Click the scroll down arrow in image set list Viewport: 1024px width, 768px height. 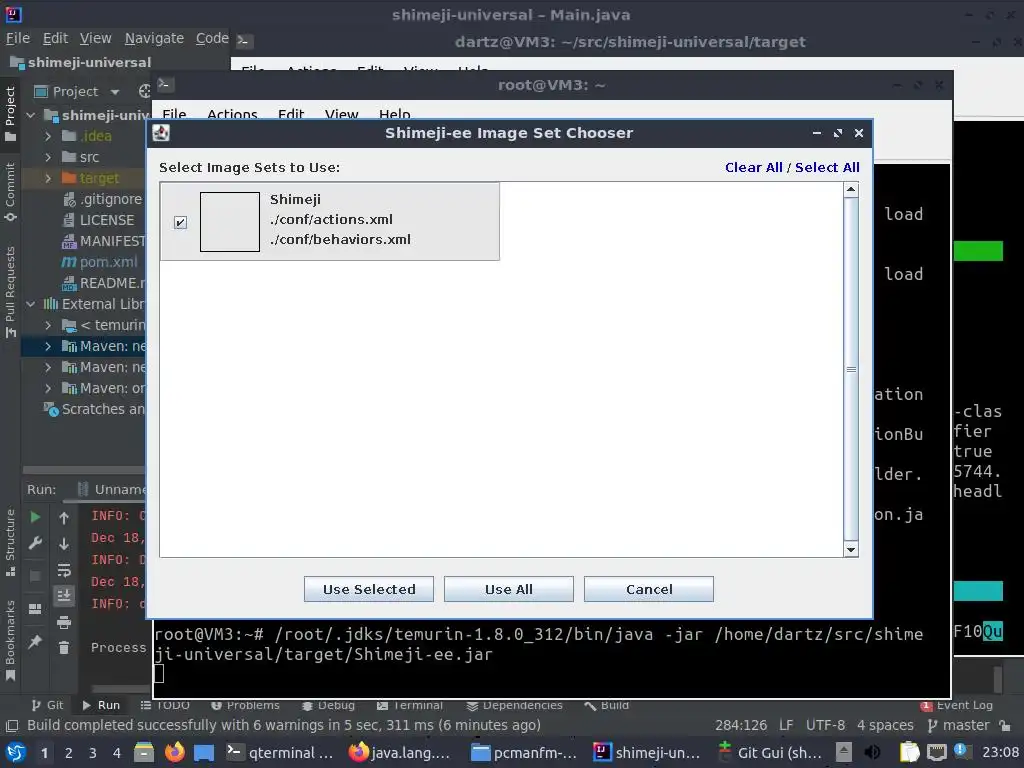851,550
